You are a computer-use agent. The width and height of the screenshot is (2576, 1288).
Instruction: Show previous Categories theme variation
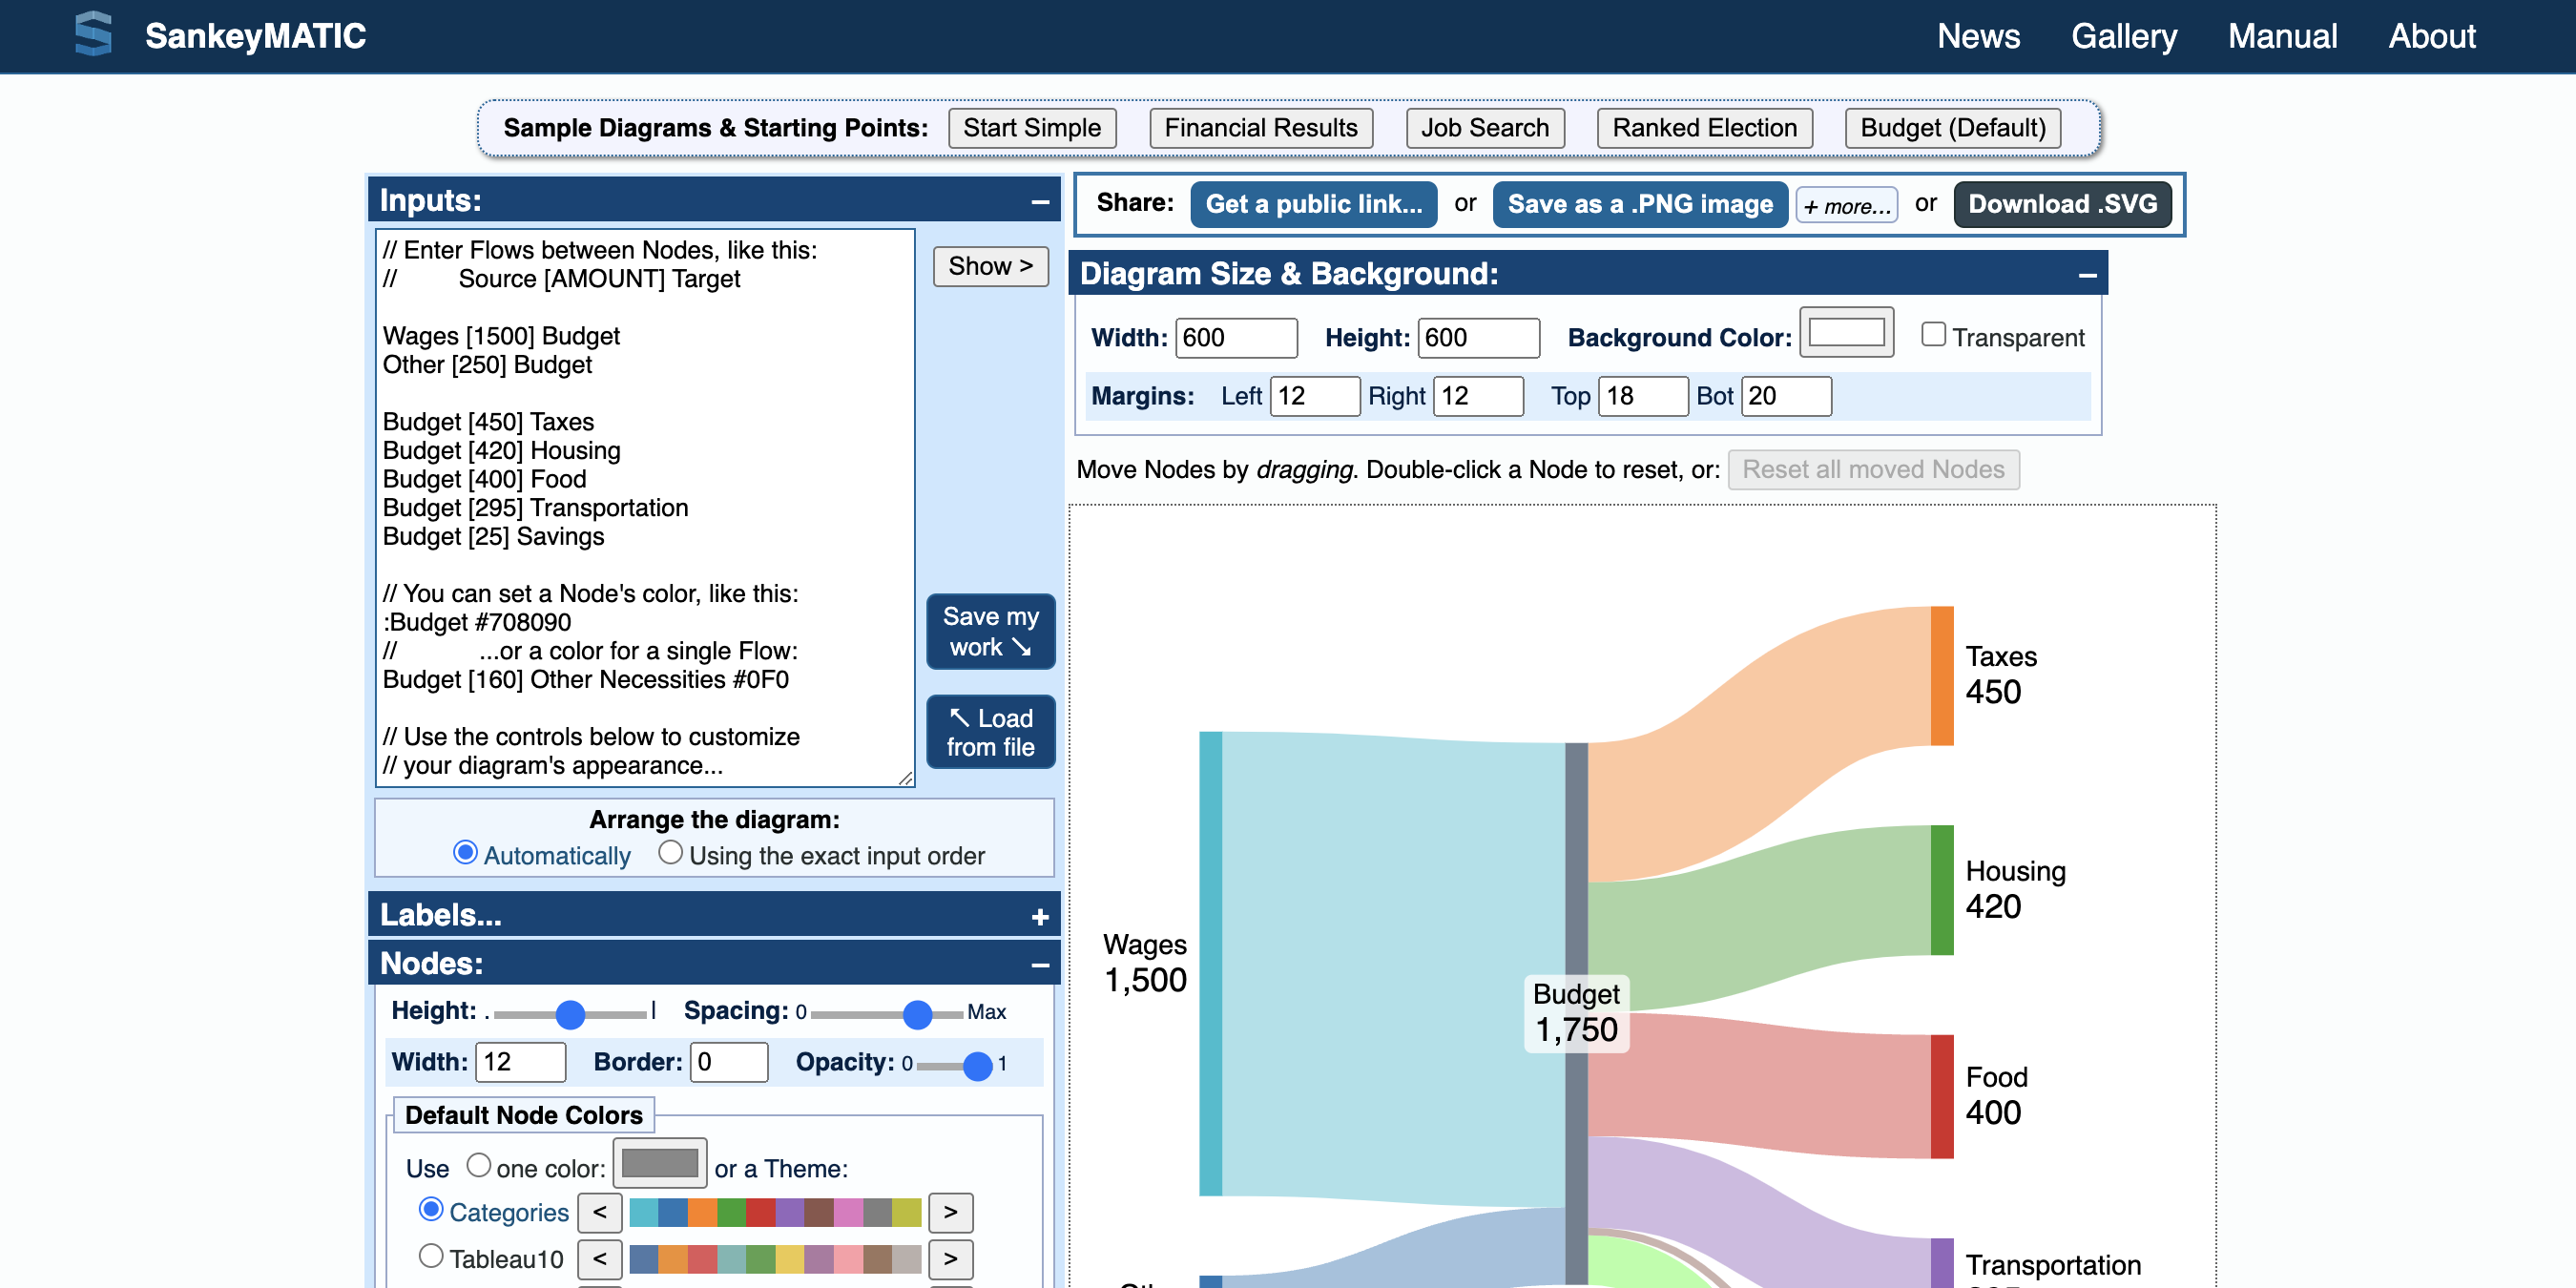600,1212
